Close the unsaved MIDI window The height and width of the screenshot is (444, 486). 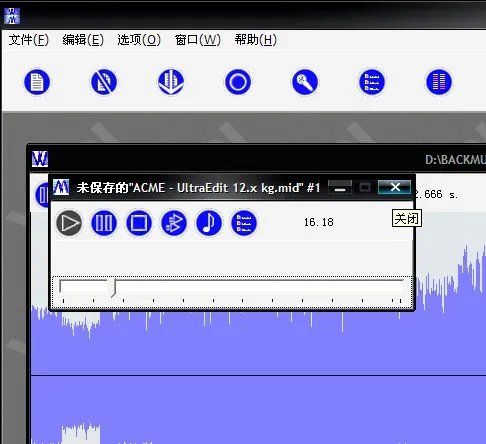pyautogui.click(x=395, y=187)
